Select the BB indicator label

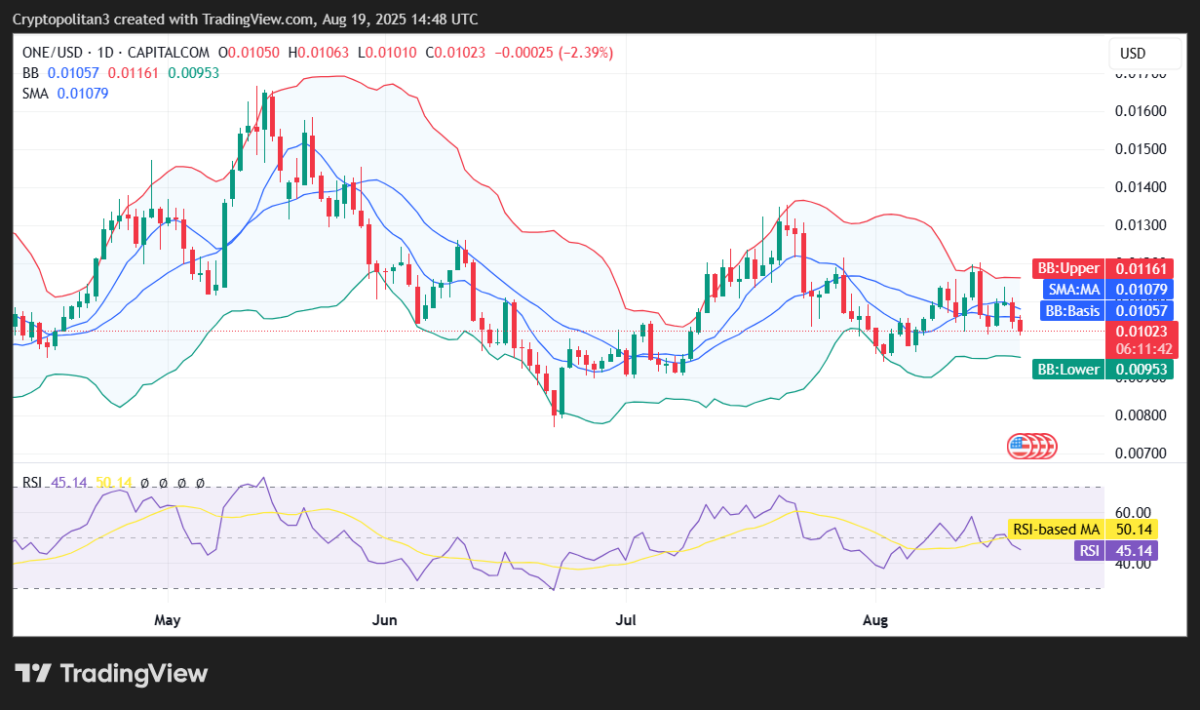coord(30,72)
